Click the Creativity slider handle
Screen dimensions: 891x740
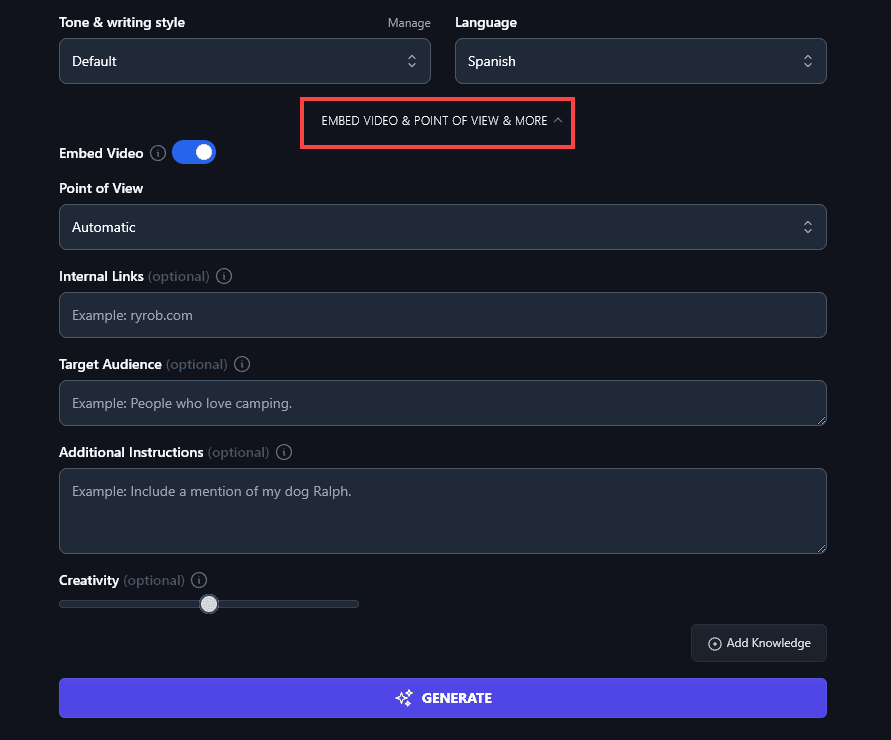tap(209, 604)
